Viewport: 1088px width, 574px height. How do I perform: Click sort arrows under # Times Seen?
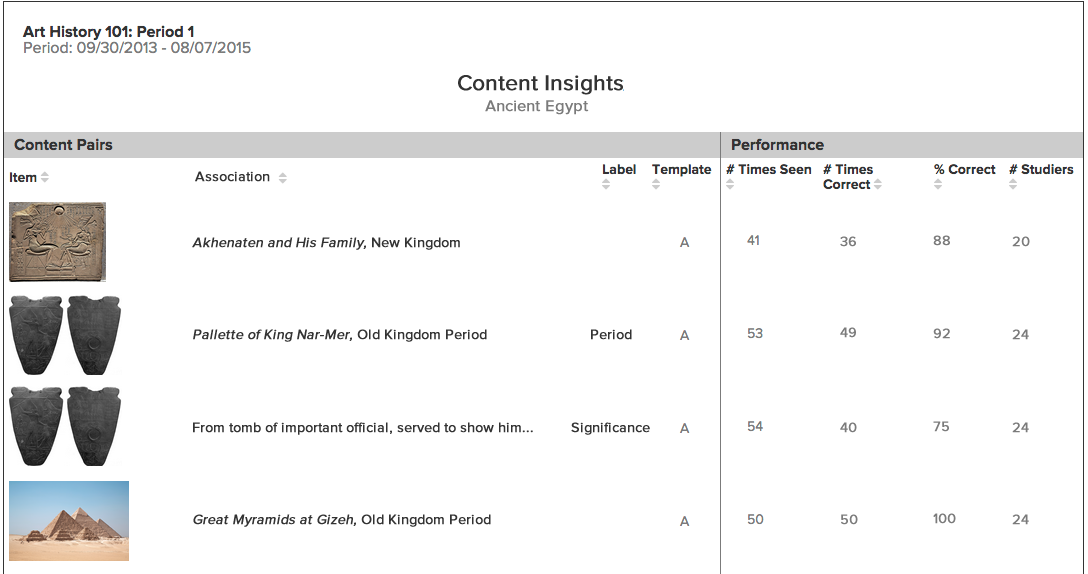click(x=730, y=185)
